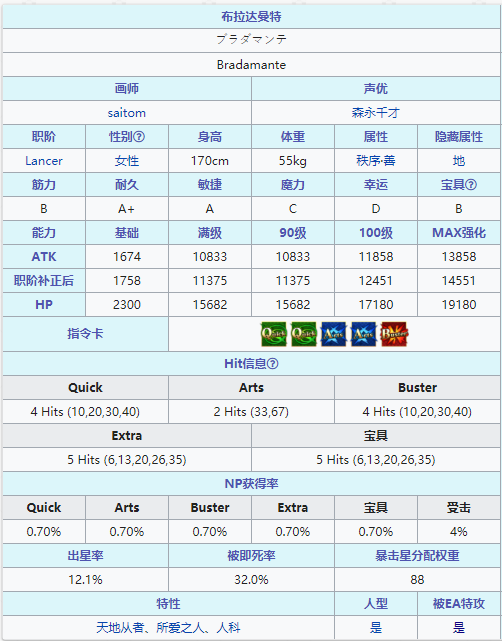This screenshot has width=502, height=641.
Task: Click the Japanese name ブラダマンテ
Action: pyautogui.click(x=251, y=40)
